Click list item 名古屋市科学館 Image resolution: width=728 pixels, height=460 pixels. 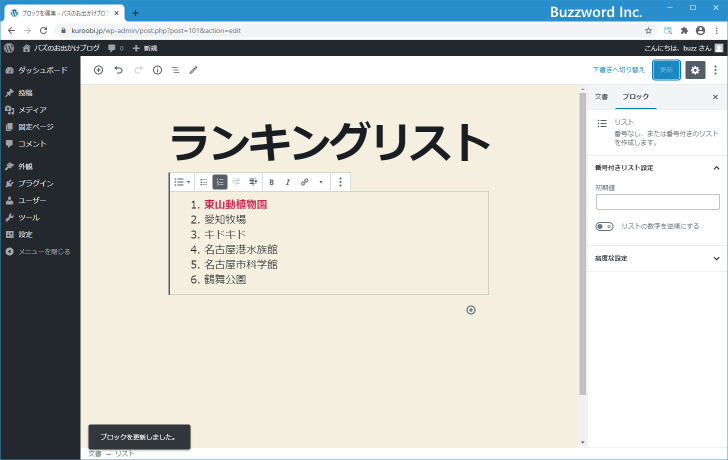(241, 265)
